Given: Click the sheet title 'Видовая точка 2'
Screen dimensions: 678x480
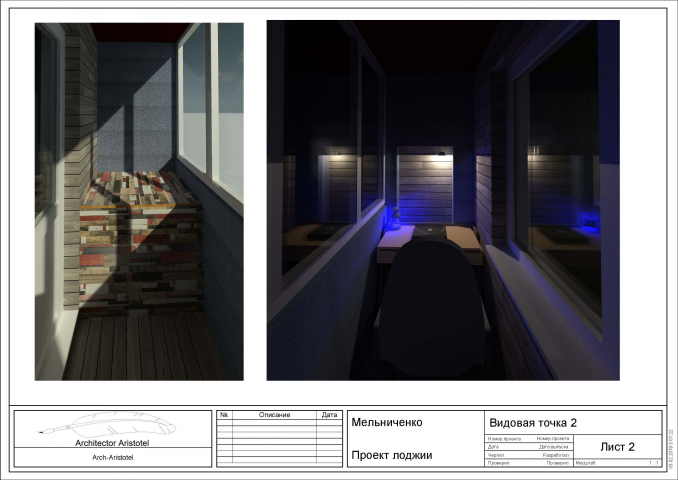Looking at the screenshot, I should pyautogui.click(x=533, y=422).
